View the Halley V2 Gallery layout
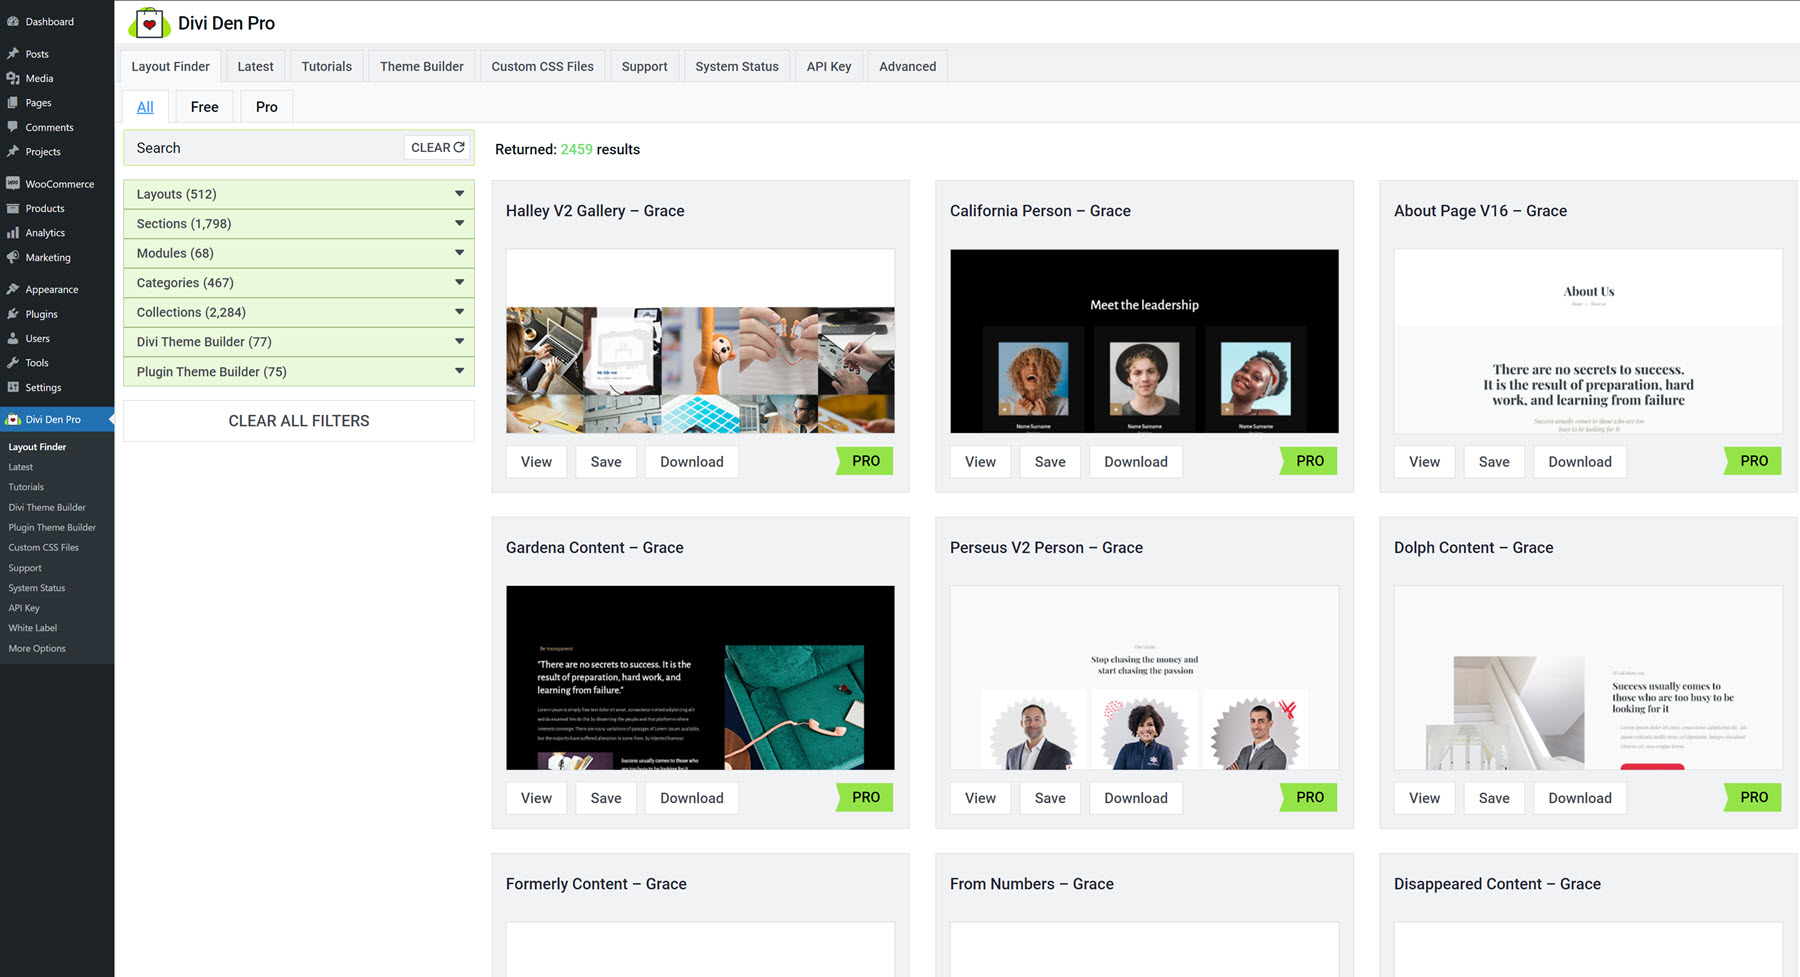The width and height of the screenshot is (1800, 977). pyautogui.click(x=536, y=461)
